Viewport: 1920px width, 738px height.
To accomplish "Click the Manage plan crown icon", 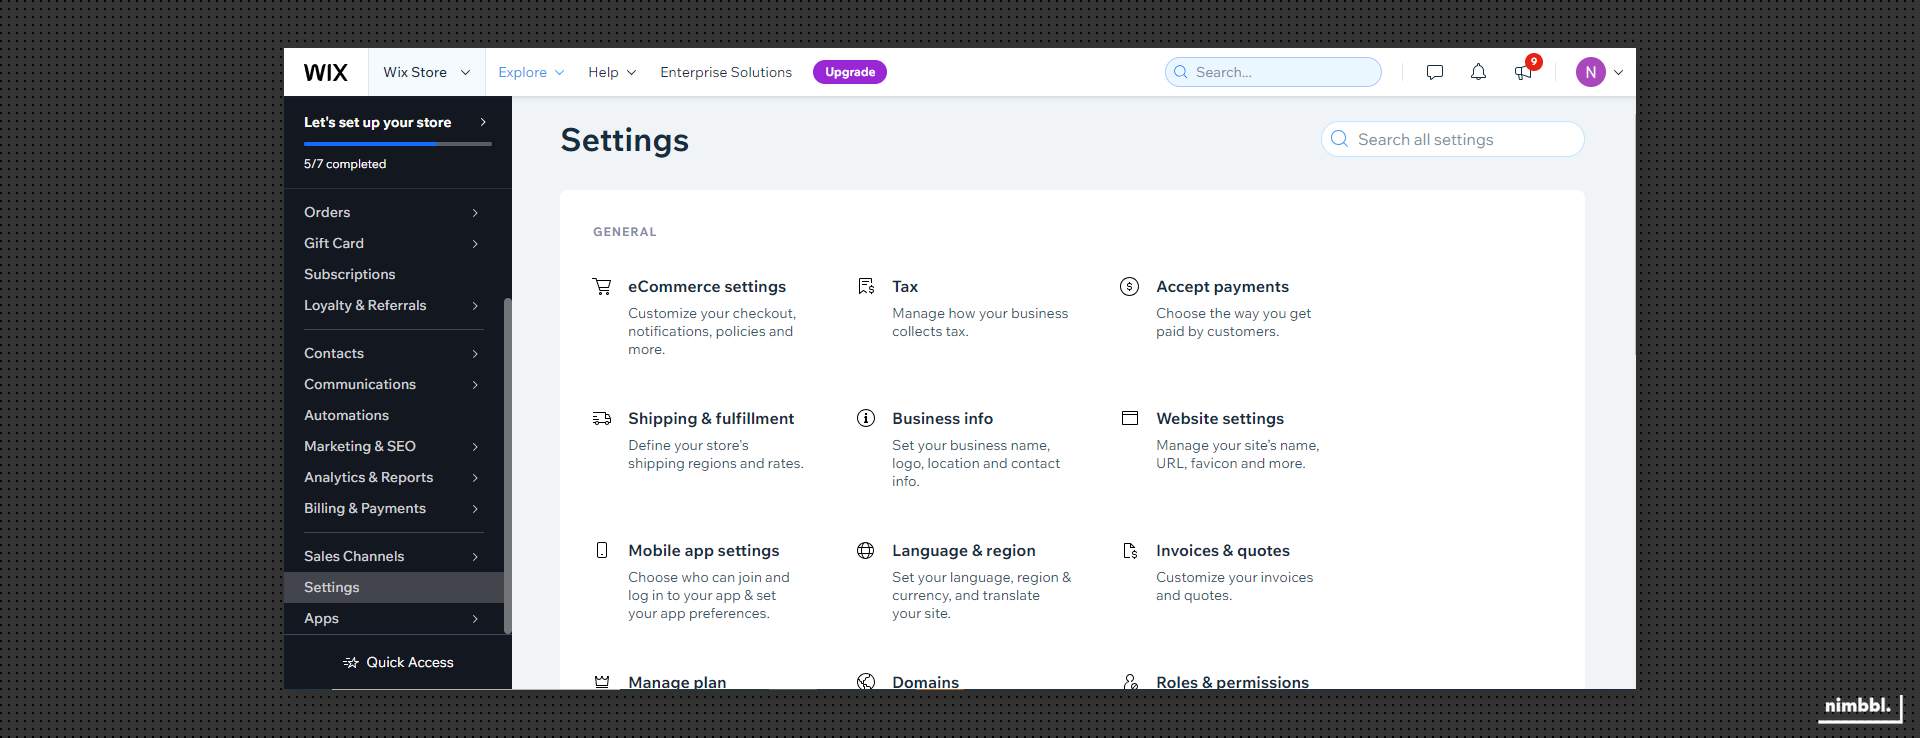I will 602,681.
